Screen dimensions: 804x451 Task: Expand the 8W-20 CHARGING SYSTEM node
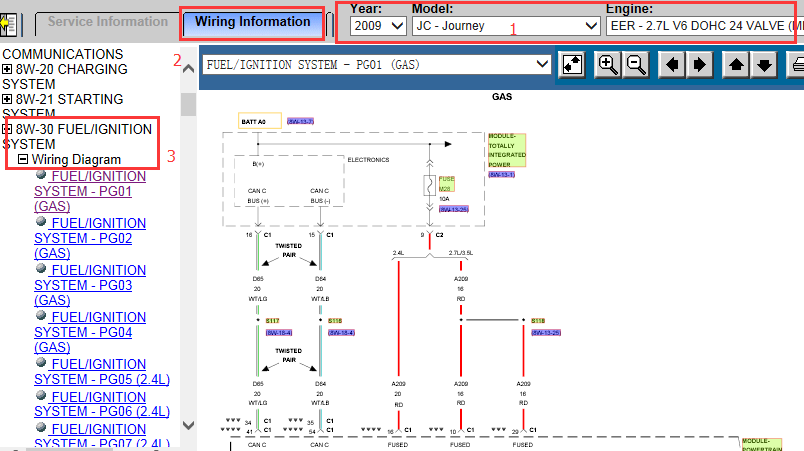pyautogui.click(x=7, y=69)
